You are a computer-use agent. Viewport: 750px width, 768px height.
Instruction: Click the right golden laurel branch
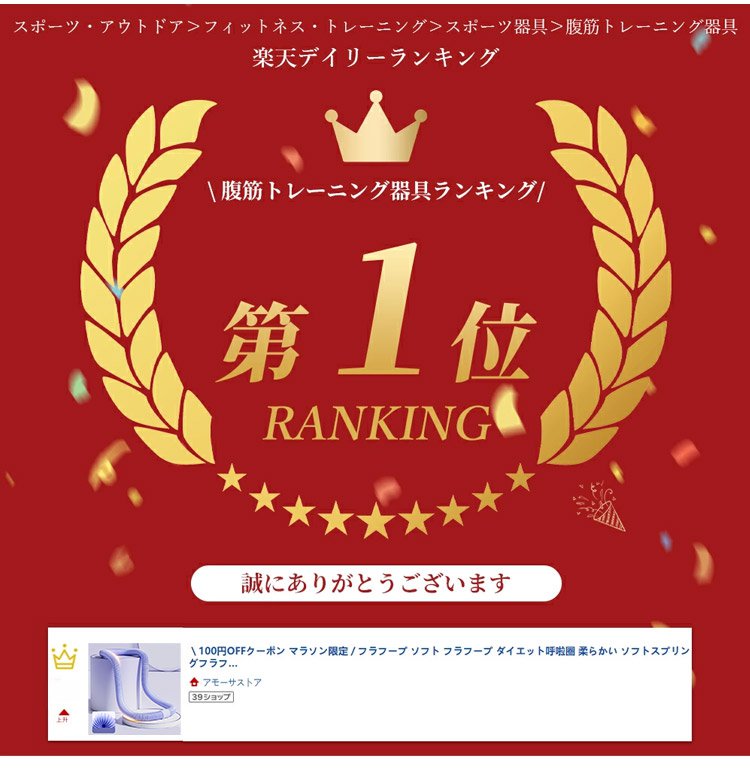(605, 283)
